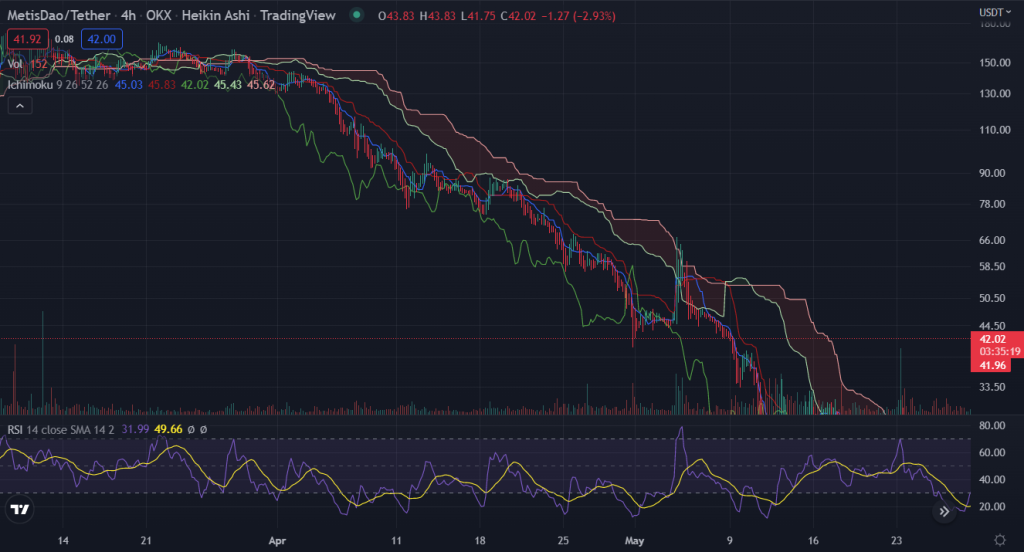Click the 80.00 RSI axis label
The image size is (1024, 552).
click(x=992, y=425)
